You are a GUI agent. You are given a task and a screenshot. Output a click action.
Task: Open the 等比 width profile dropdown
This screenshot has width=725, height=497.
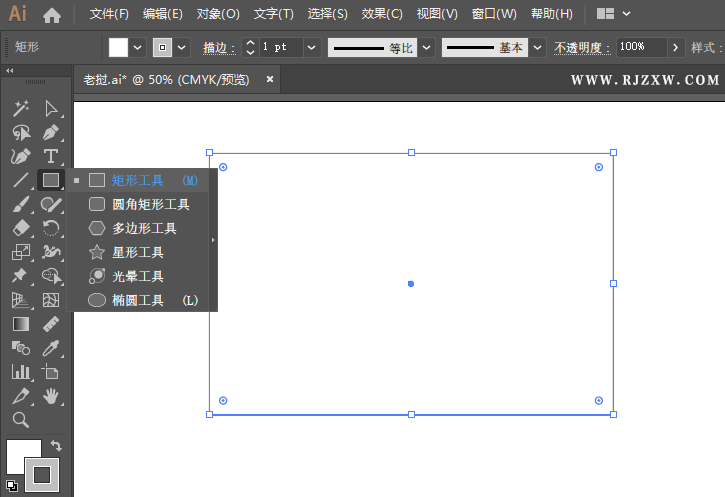[427, 47]
